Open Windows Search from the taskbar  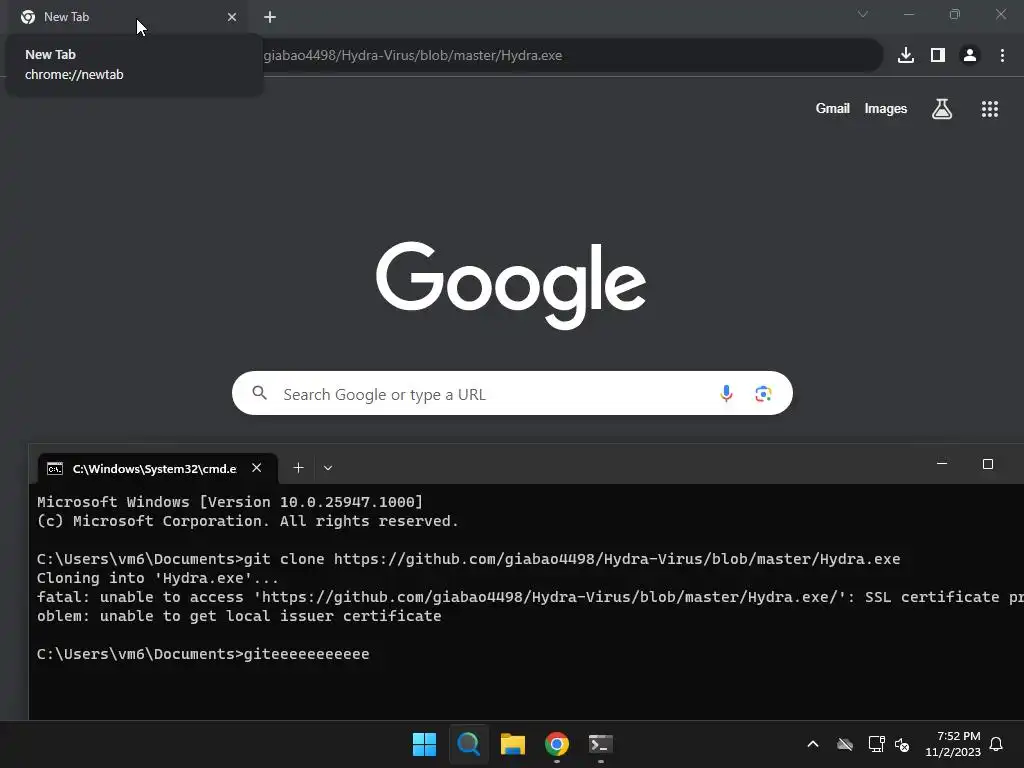coord(468,744)
